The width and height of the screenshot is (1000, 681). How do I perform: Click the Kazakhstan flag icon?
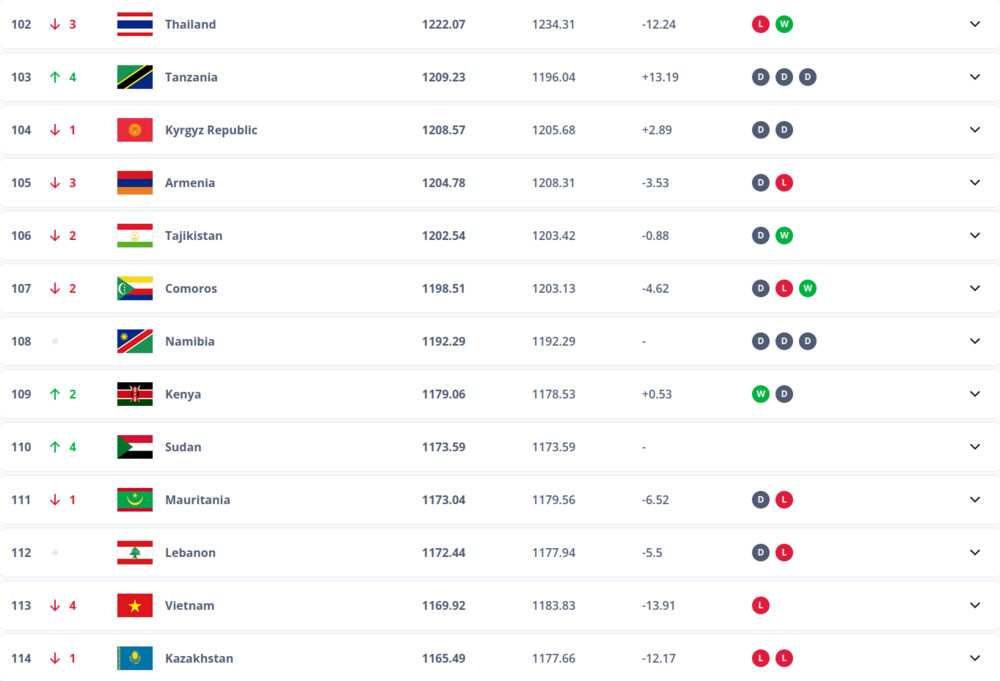pyautogui.click(x=135, y=658)
